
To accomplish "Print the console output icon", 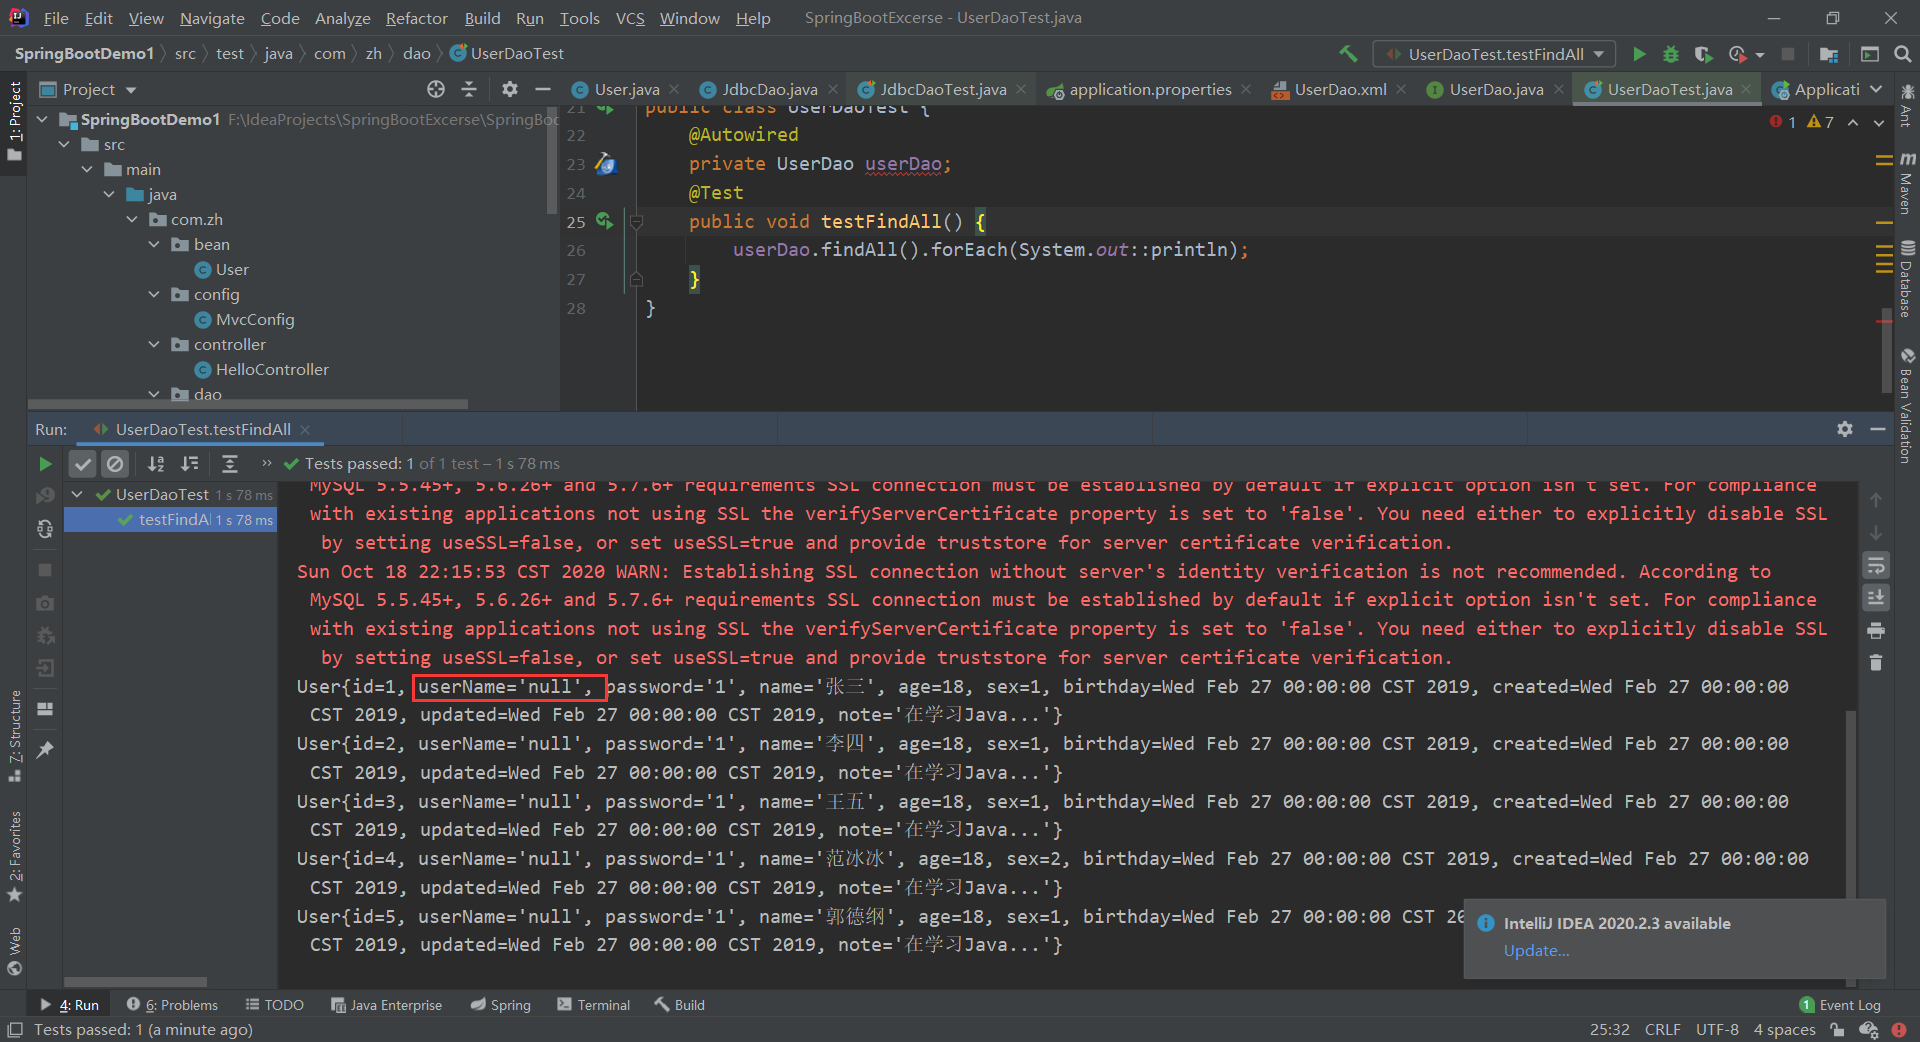I will [1876, 631].
